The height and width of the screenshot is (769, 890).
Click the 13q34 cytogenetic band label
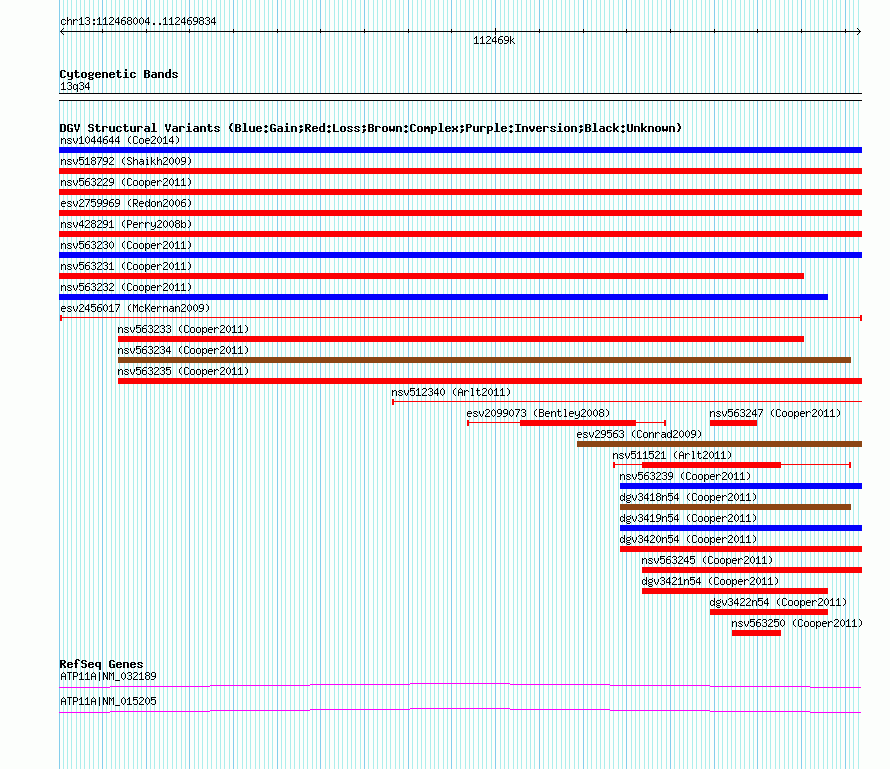(75, 86)
